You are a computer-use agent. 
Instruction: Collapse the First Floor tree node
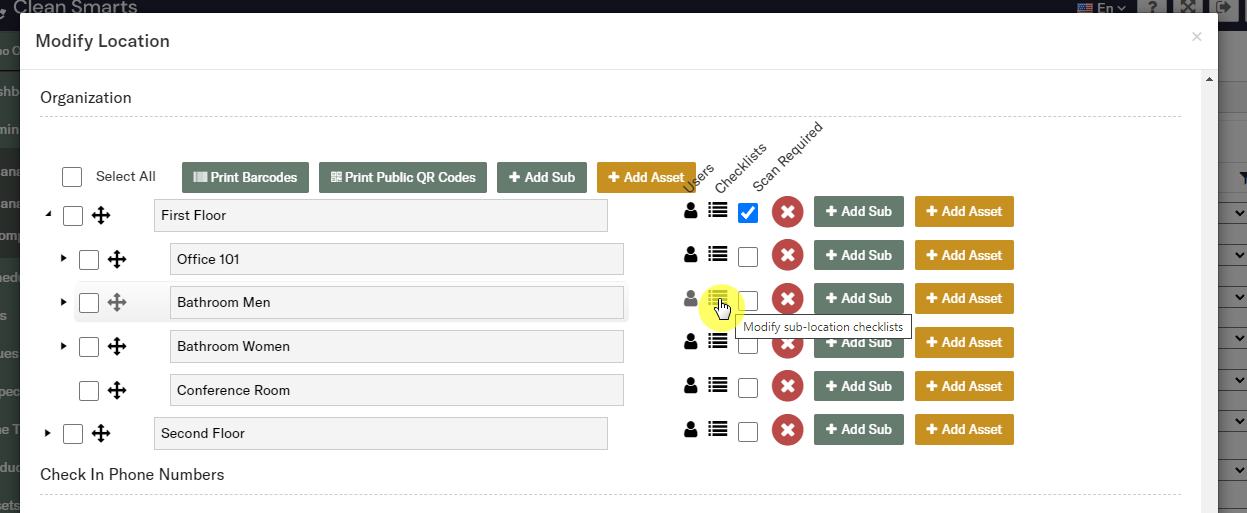coord(48,215)
